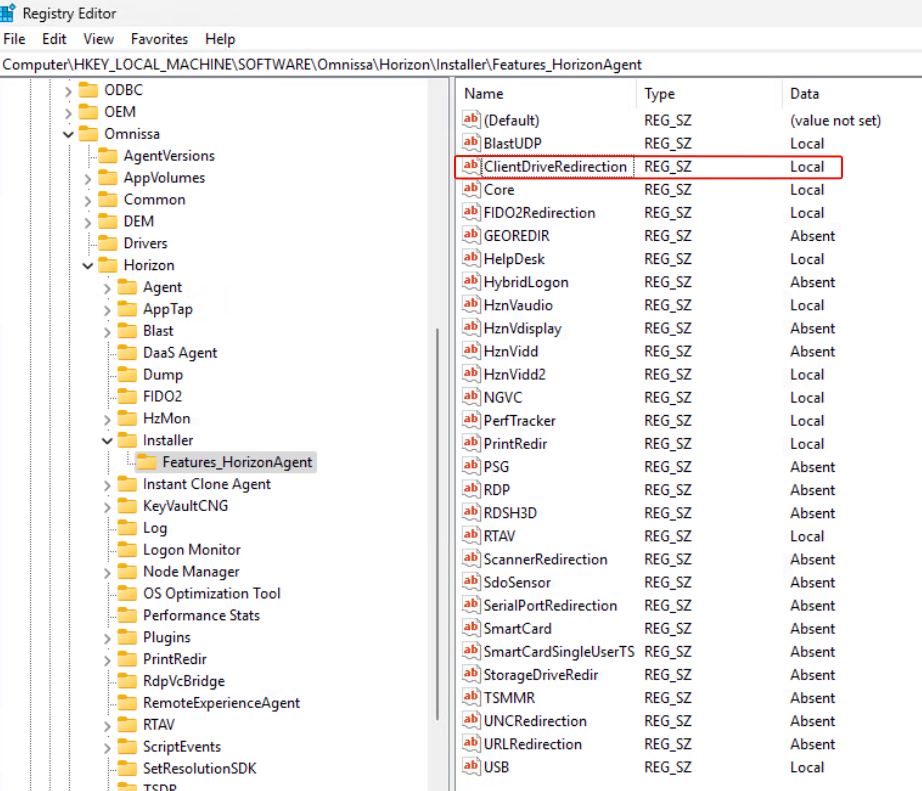Collapse the Omnissa key
This screenshot has height=791, width=922.
[68, 135]
